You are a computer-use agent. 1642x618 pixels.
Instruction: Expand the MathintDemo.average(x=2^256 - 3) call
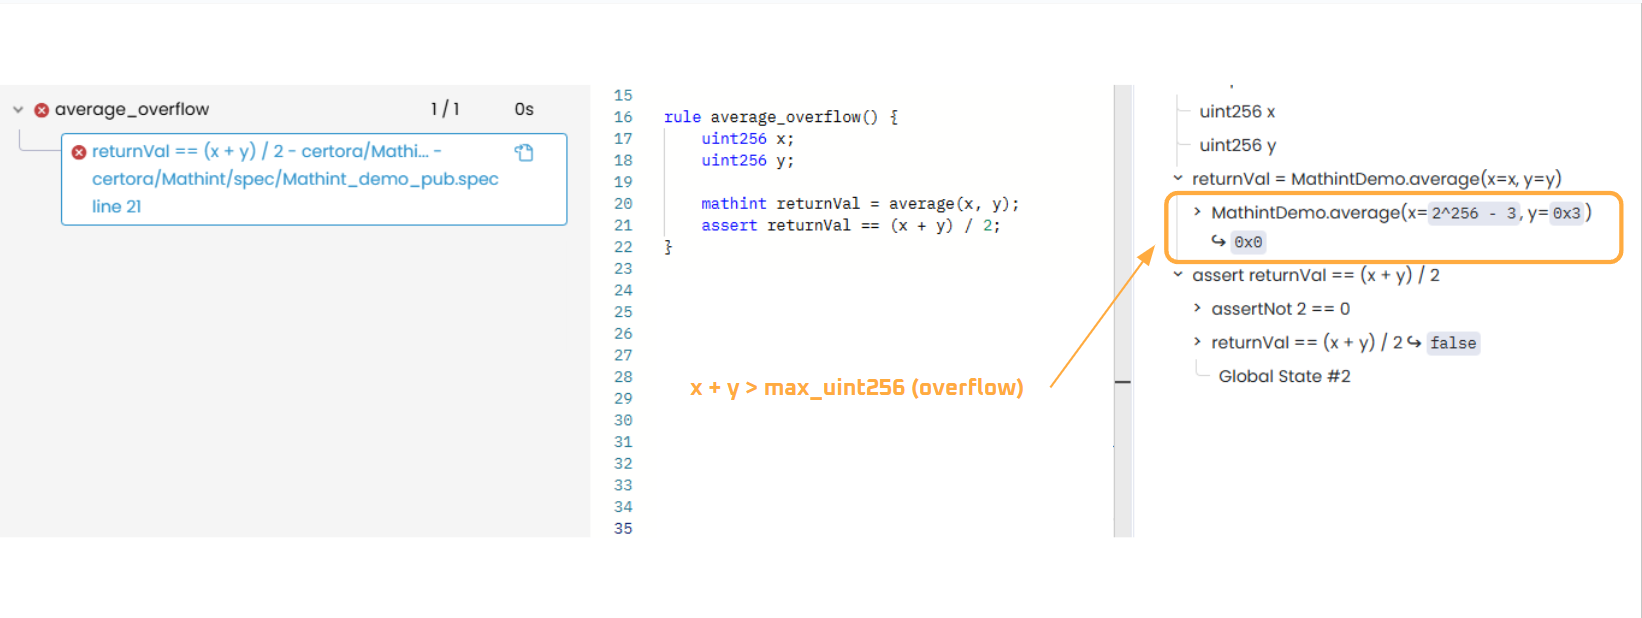1197,212
